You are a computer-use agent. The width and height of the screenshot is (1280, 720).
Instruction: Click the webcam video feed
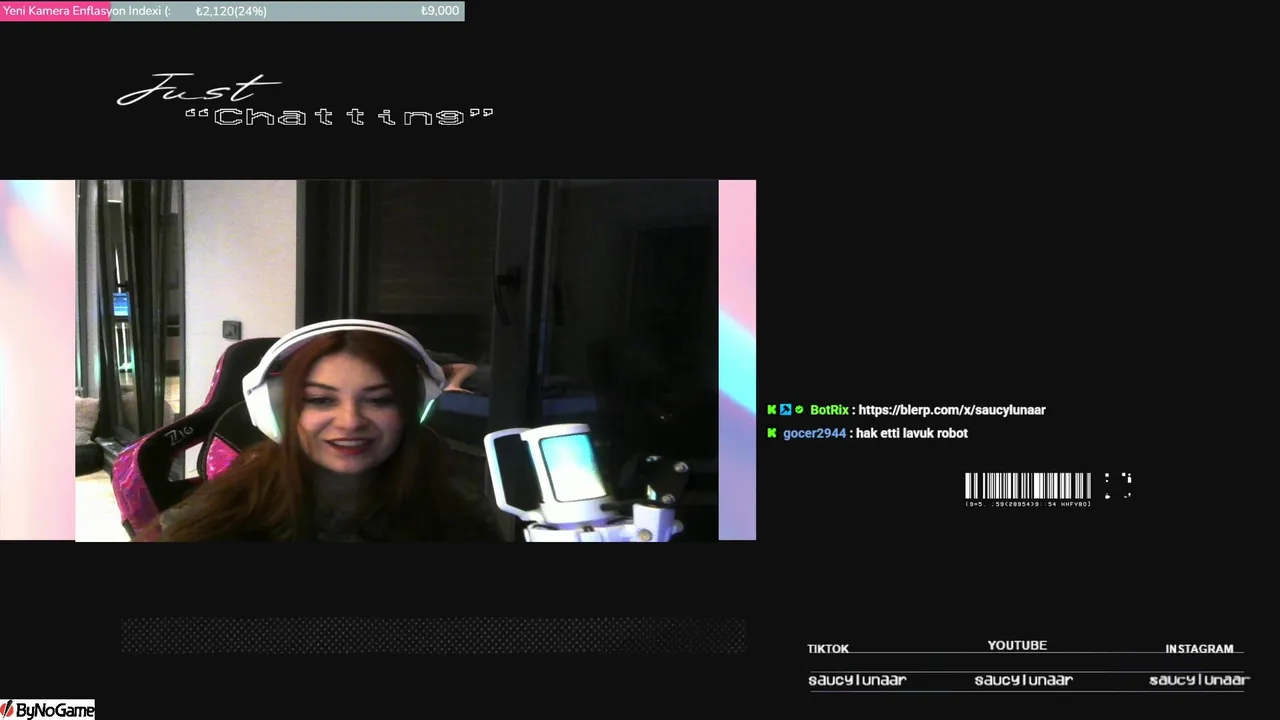click(x=397, y=361)
